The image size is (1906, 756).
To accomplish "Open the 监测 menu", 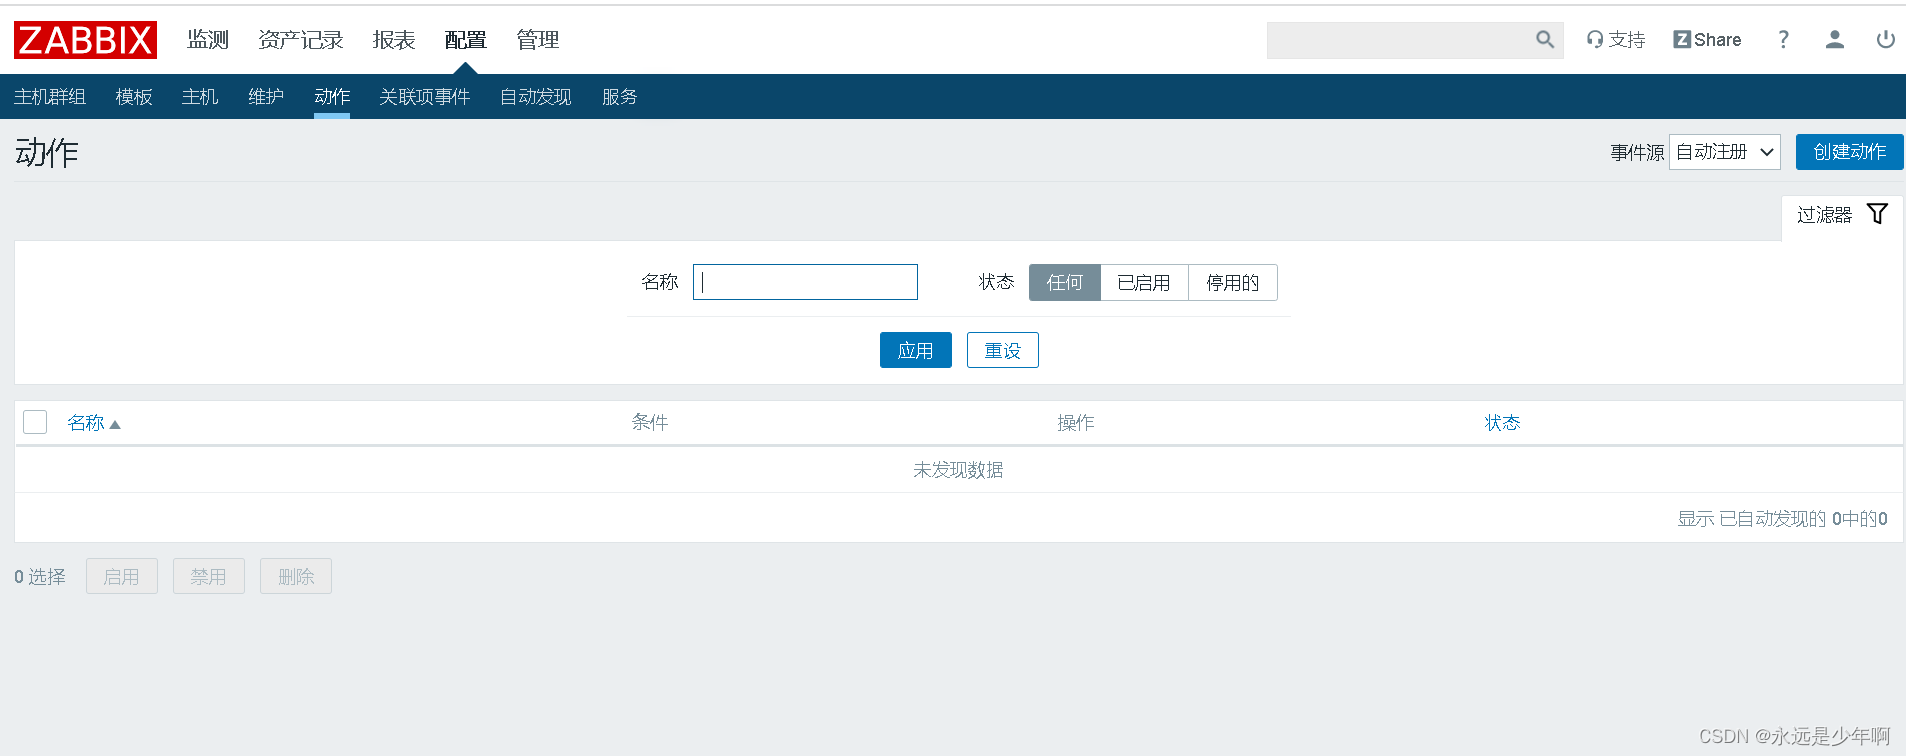I will pos(208,40).
